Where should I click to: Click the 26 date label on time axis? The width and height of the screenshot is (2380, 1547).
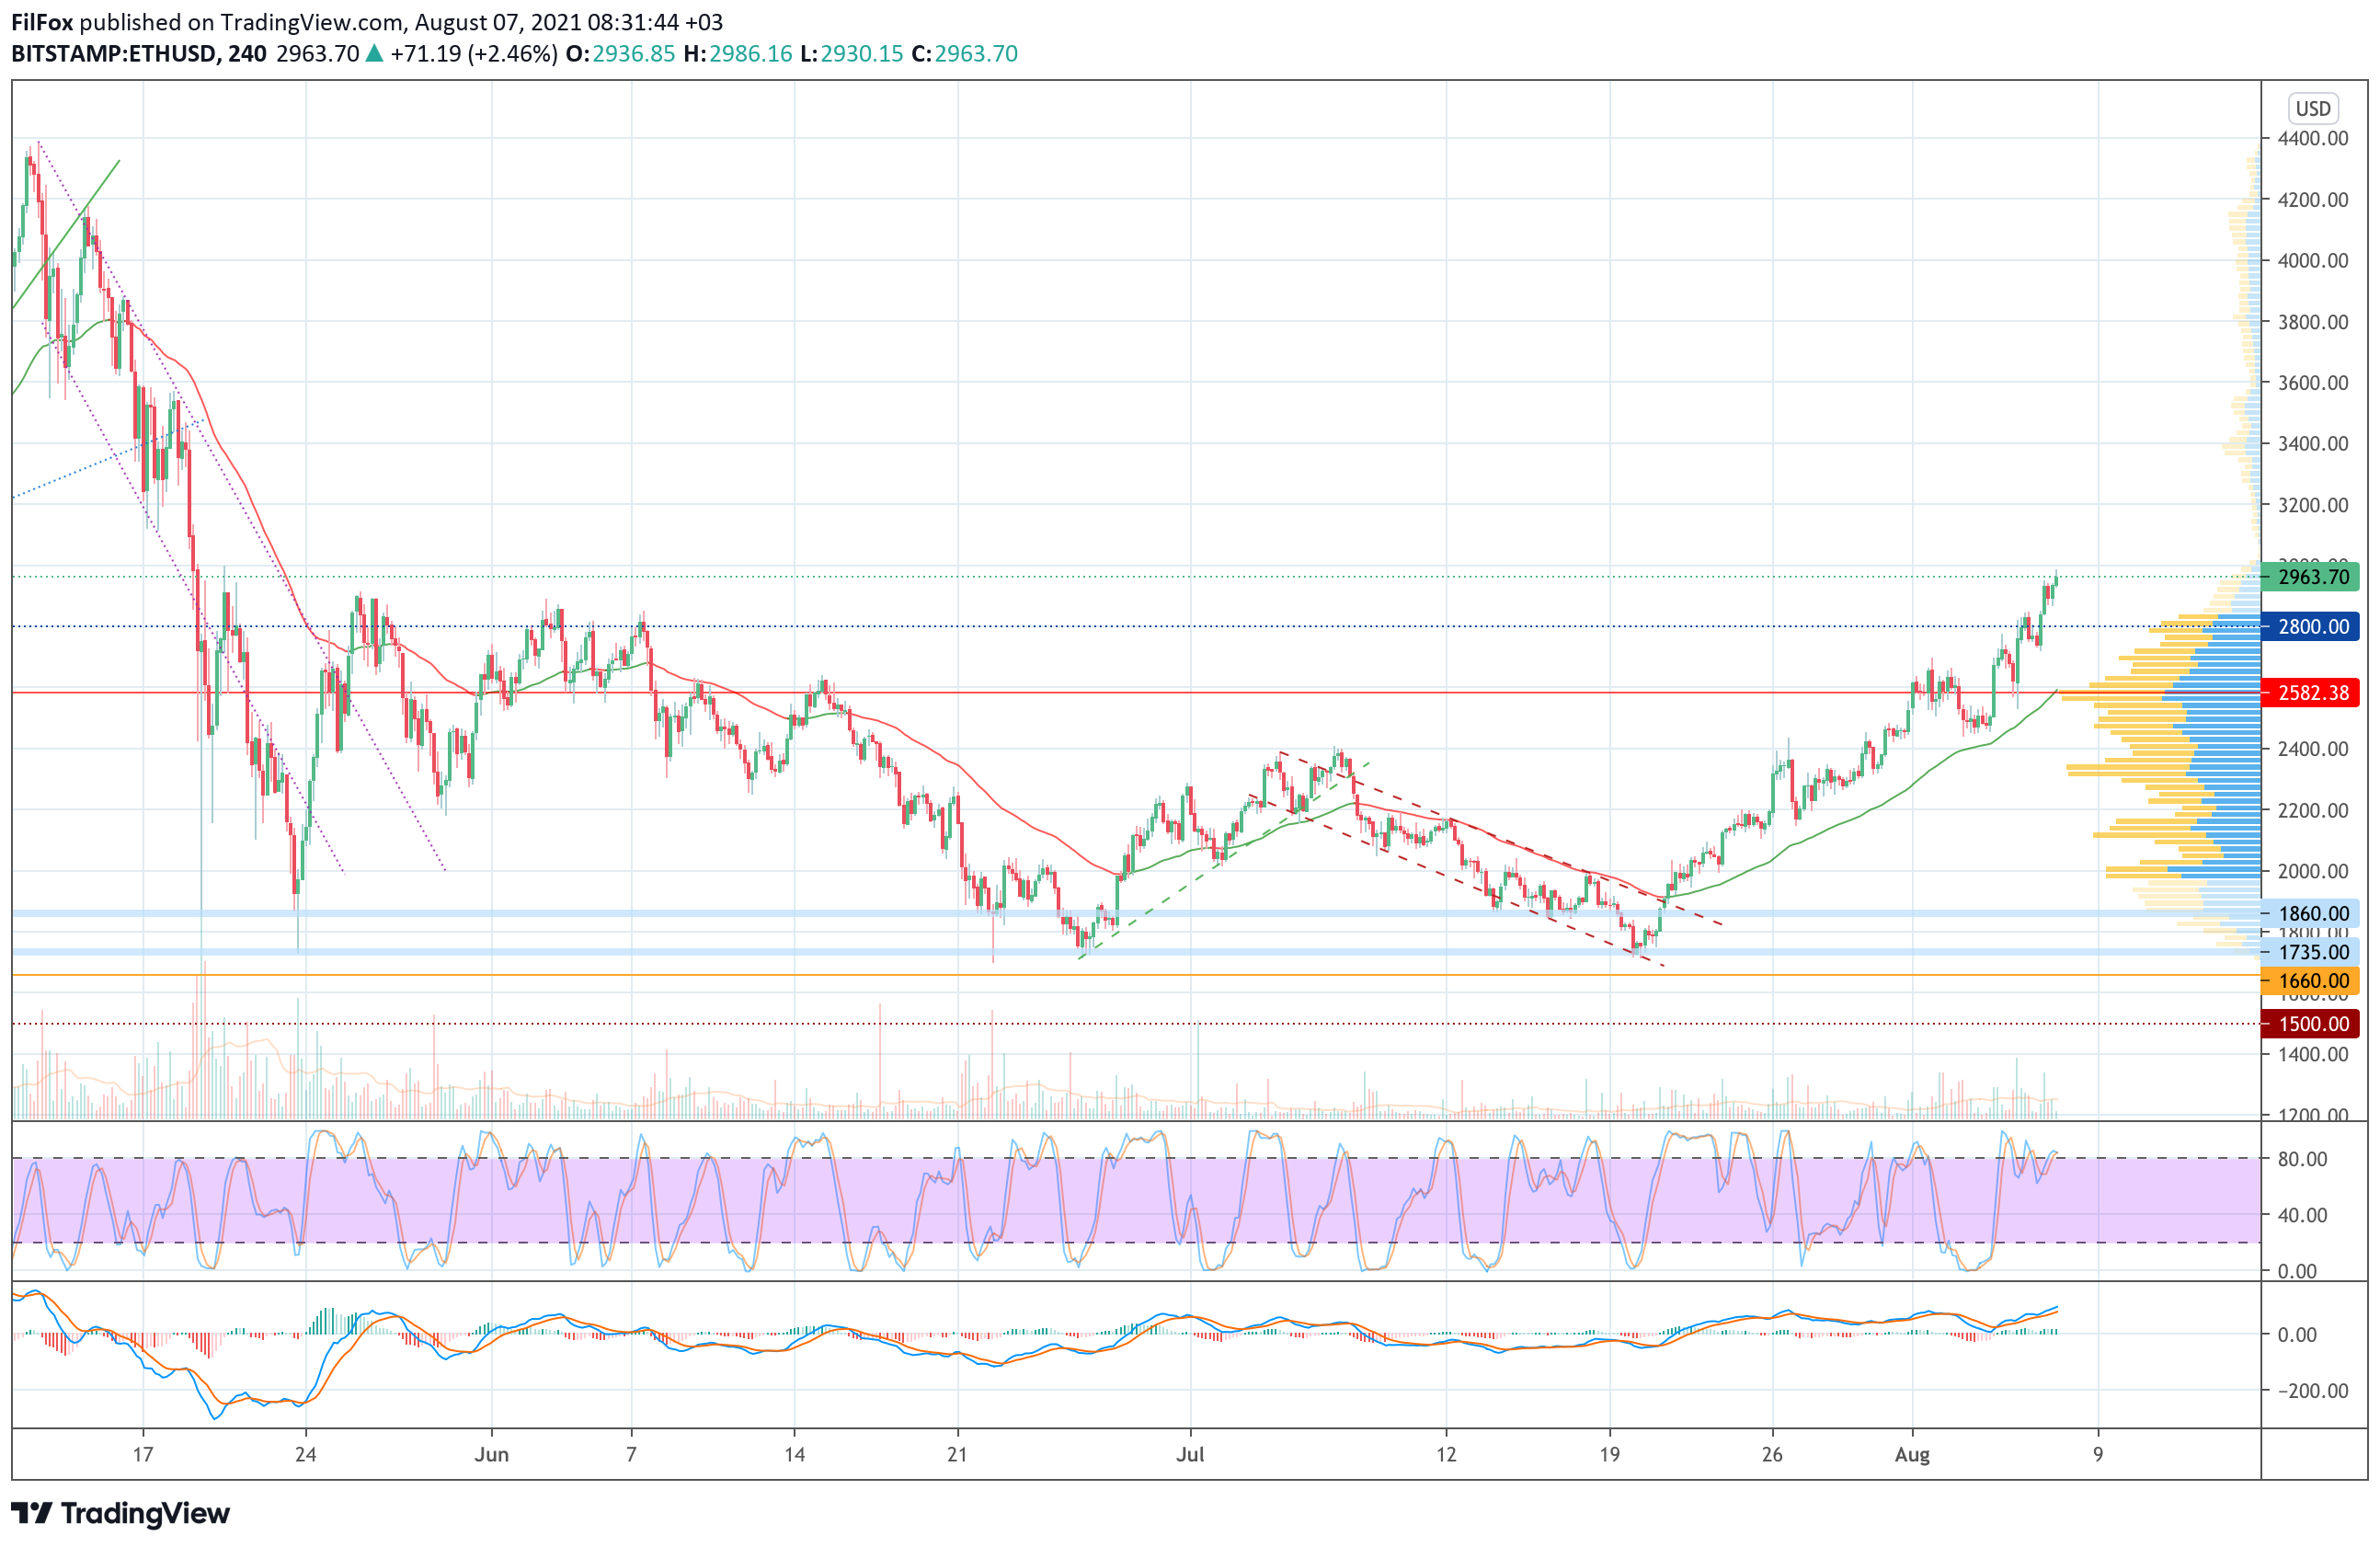(1771, 1454)
